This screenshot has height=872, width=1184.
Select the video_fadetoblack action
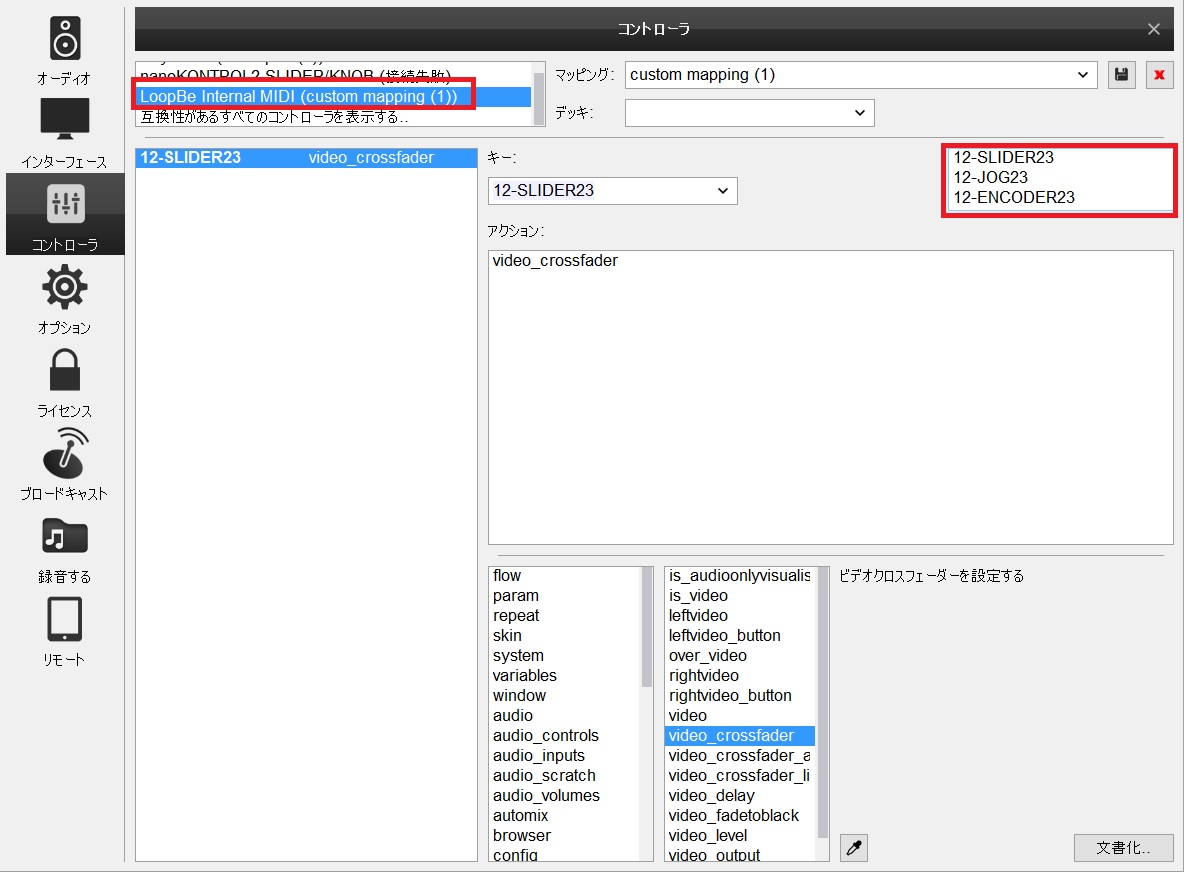click(x=740, y=815)
